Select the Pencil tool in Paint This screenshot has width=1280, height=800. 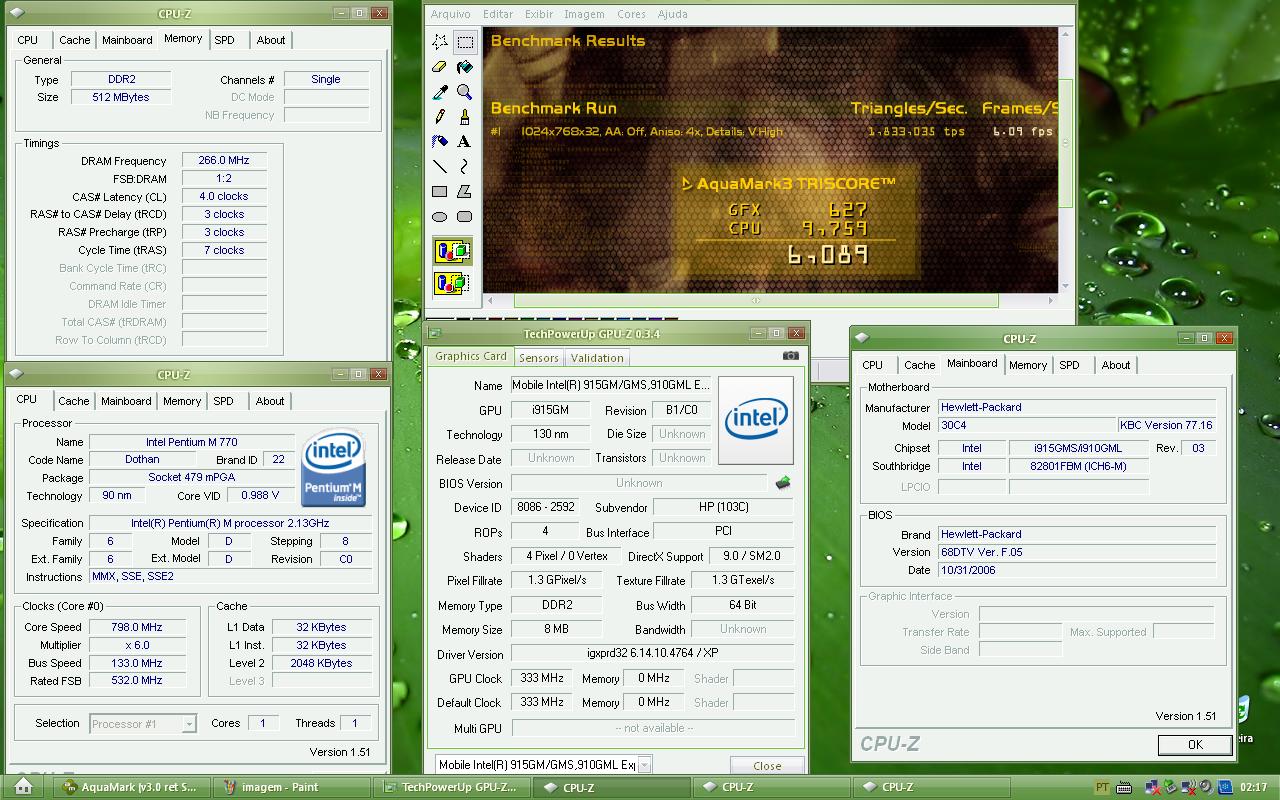click(x=440, y=117)
